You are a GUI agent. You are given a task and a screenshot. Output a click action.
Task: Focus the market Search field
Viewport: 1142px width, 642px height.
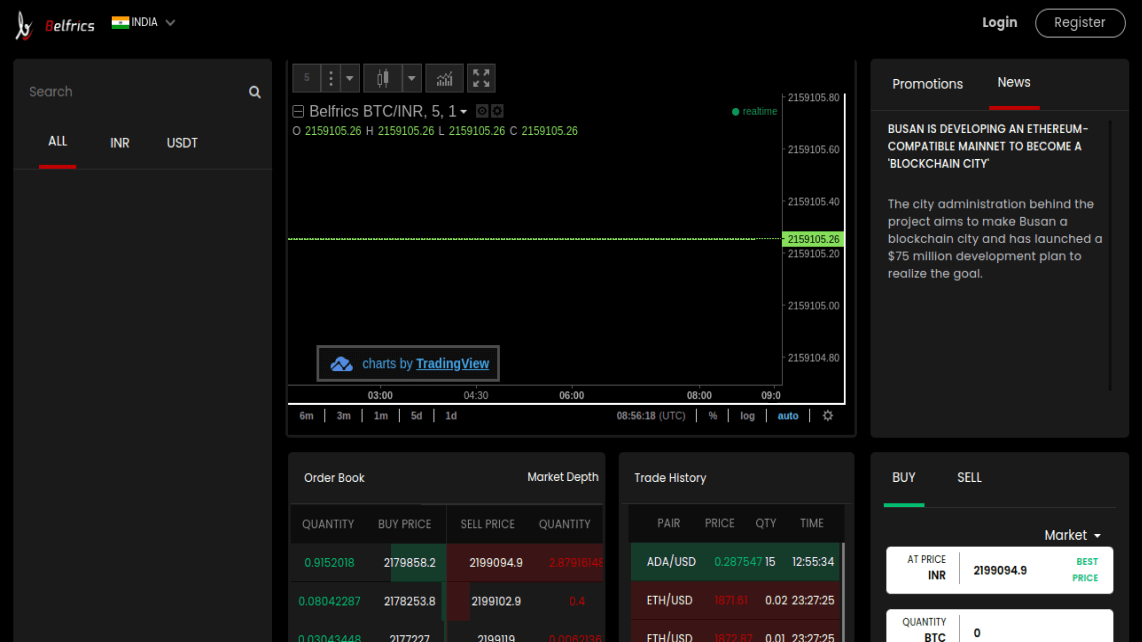[135, 92]
